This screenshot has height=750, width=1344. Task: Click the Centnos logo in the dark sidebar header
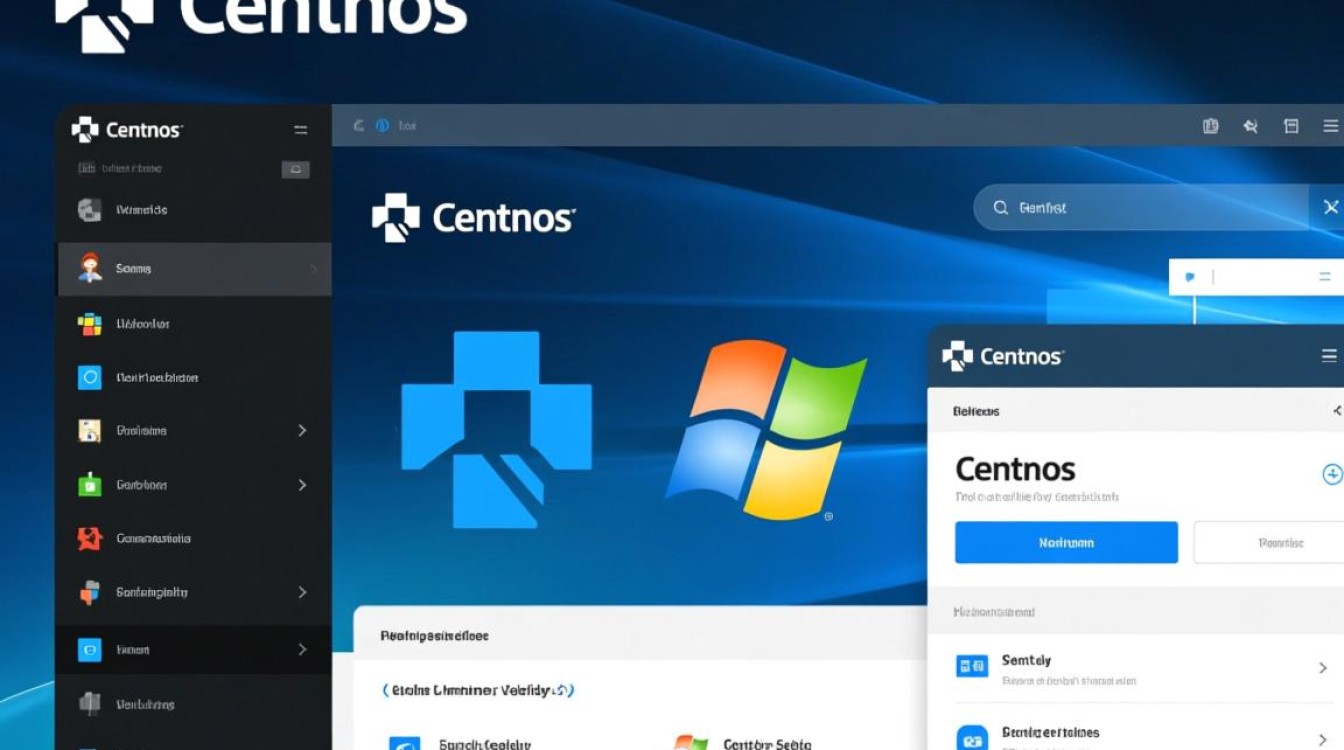tap(127, 130)
